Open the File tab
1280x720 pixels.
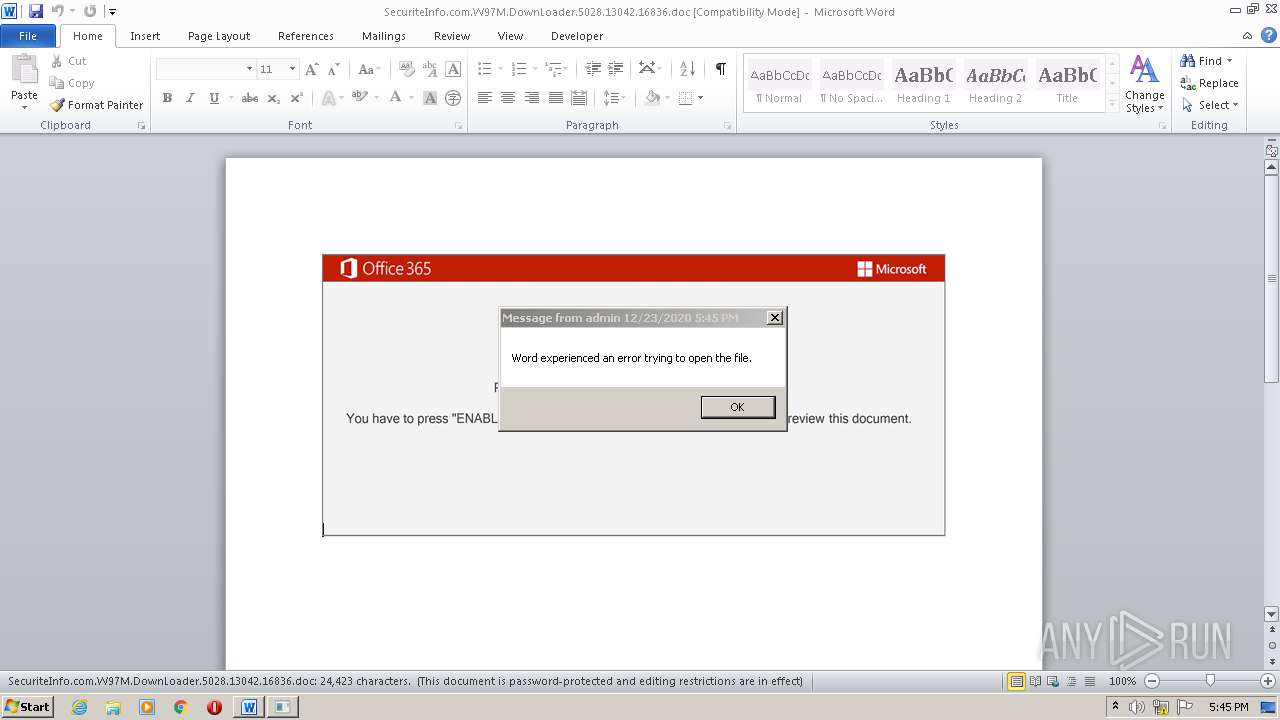(x=28, y=36)
